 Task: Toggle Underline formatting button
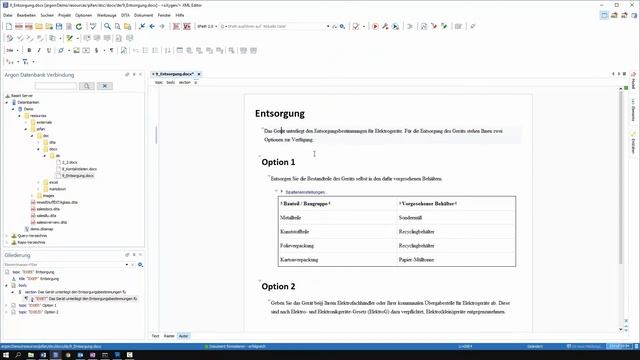coord(49,51)
